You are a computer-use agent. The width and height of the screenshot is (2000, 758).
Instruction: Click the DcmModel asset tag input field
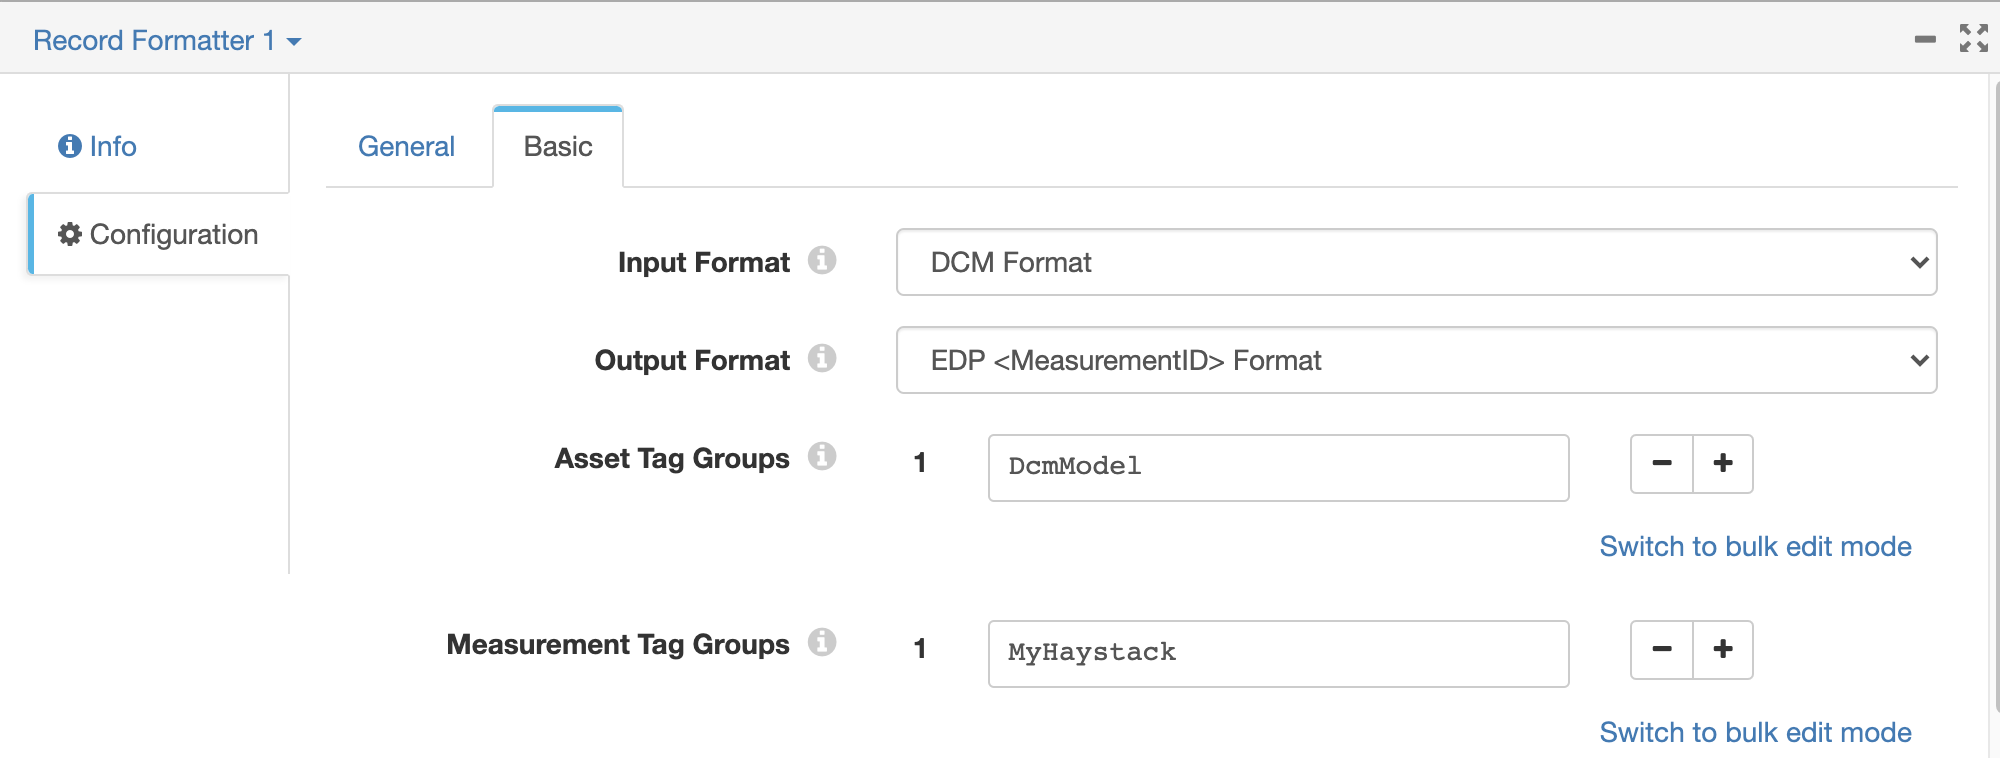[1278, 467]
